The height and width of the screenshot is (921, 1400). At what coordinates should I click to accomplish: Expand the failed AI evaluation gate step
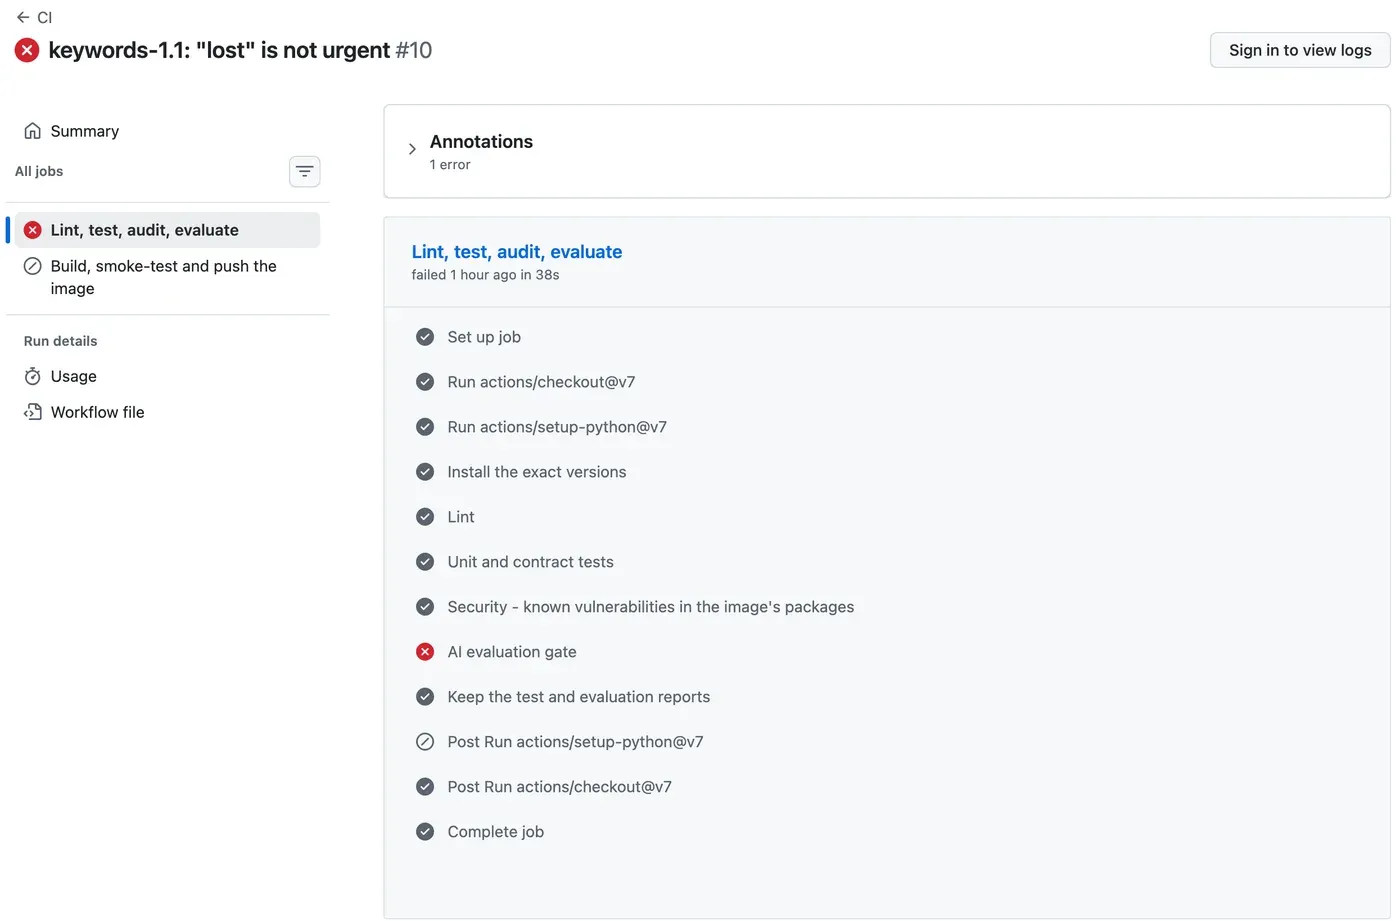point(512,652)
